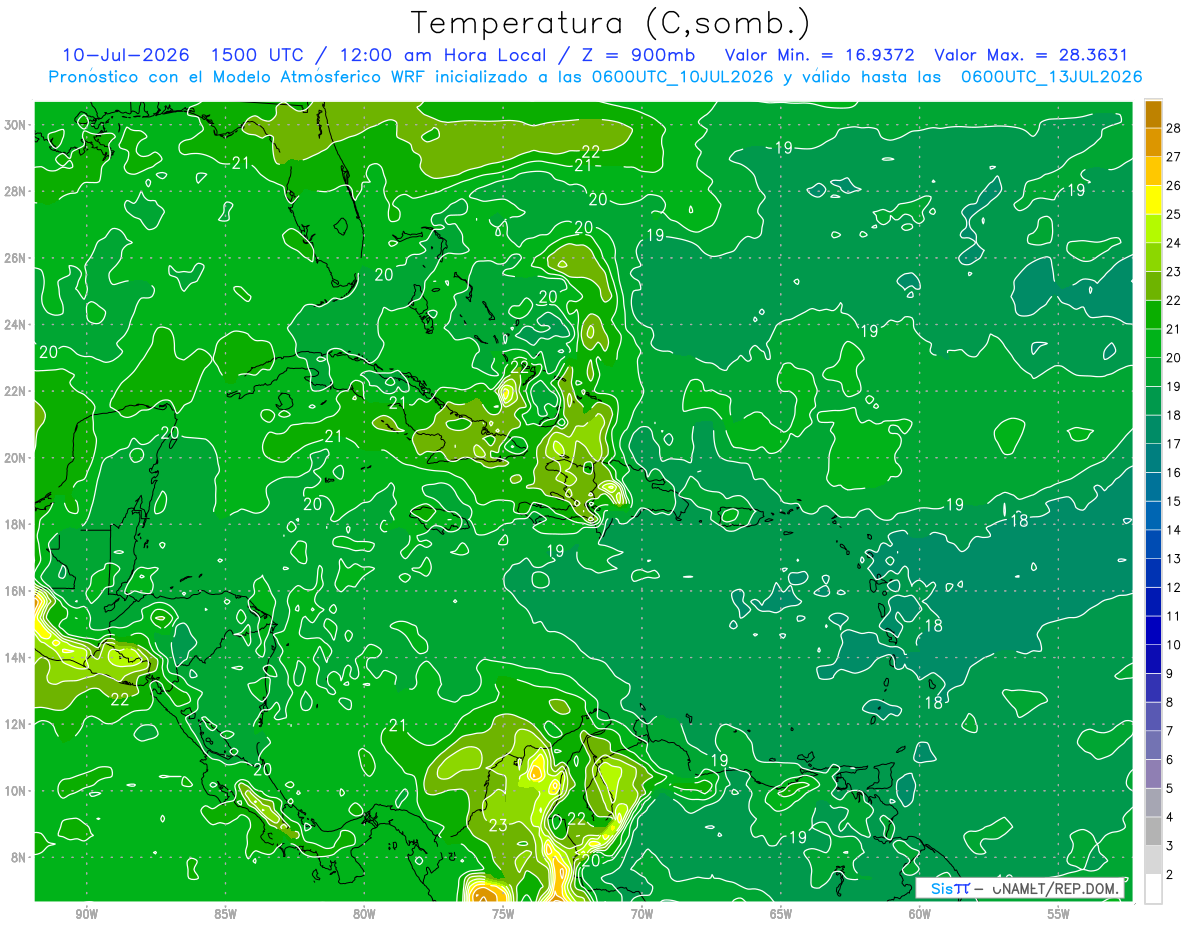The image size is (1200, 927).
Task: Click the color scale label 17
Action: pyautogui.click(x=1174, y=444)
